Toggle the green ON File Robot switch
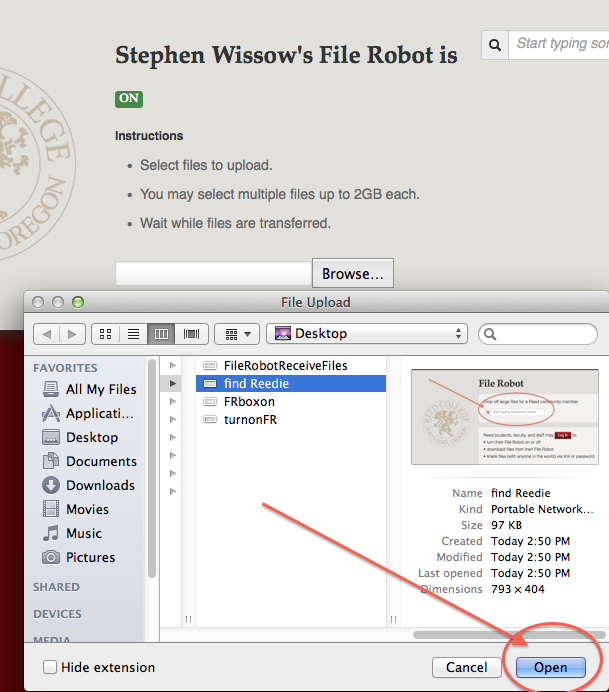Screen dimensions: 609x692 [129, 98]
